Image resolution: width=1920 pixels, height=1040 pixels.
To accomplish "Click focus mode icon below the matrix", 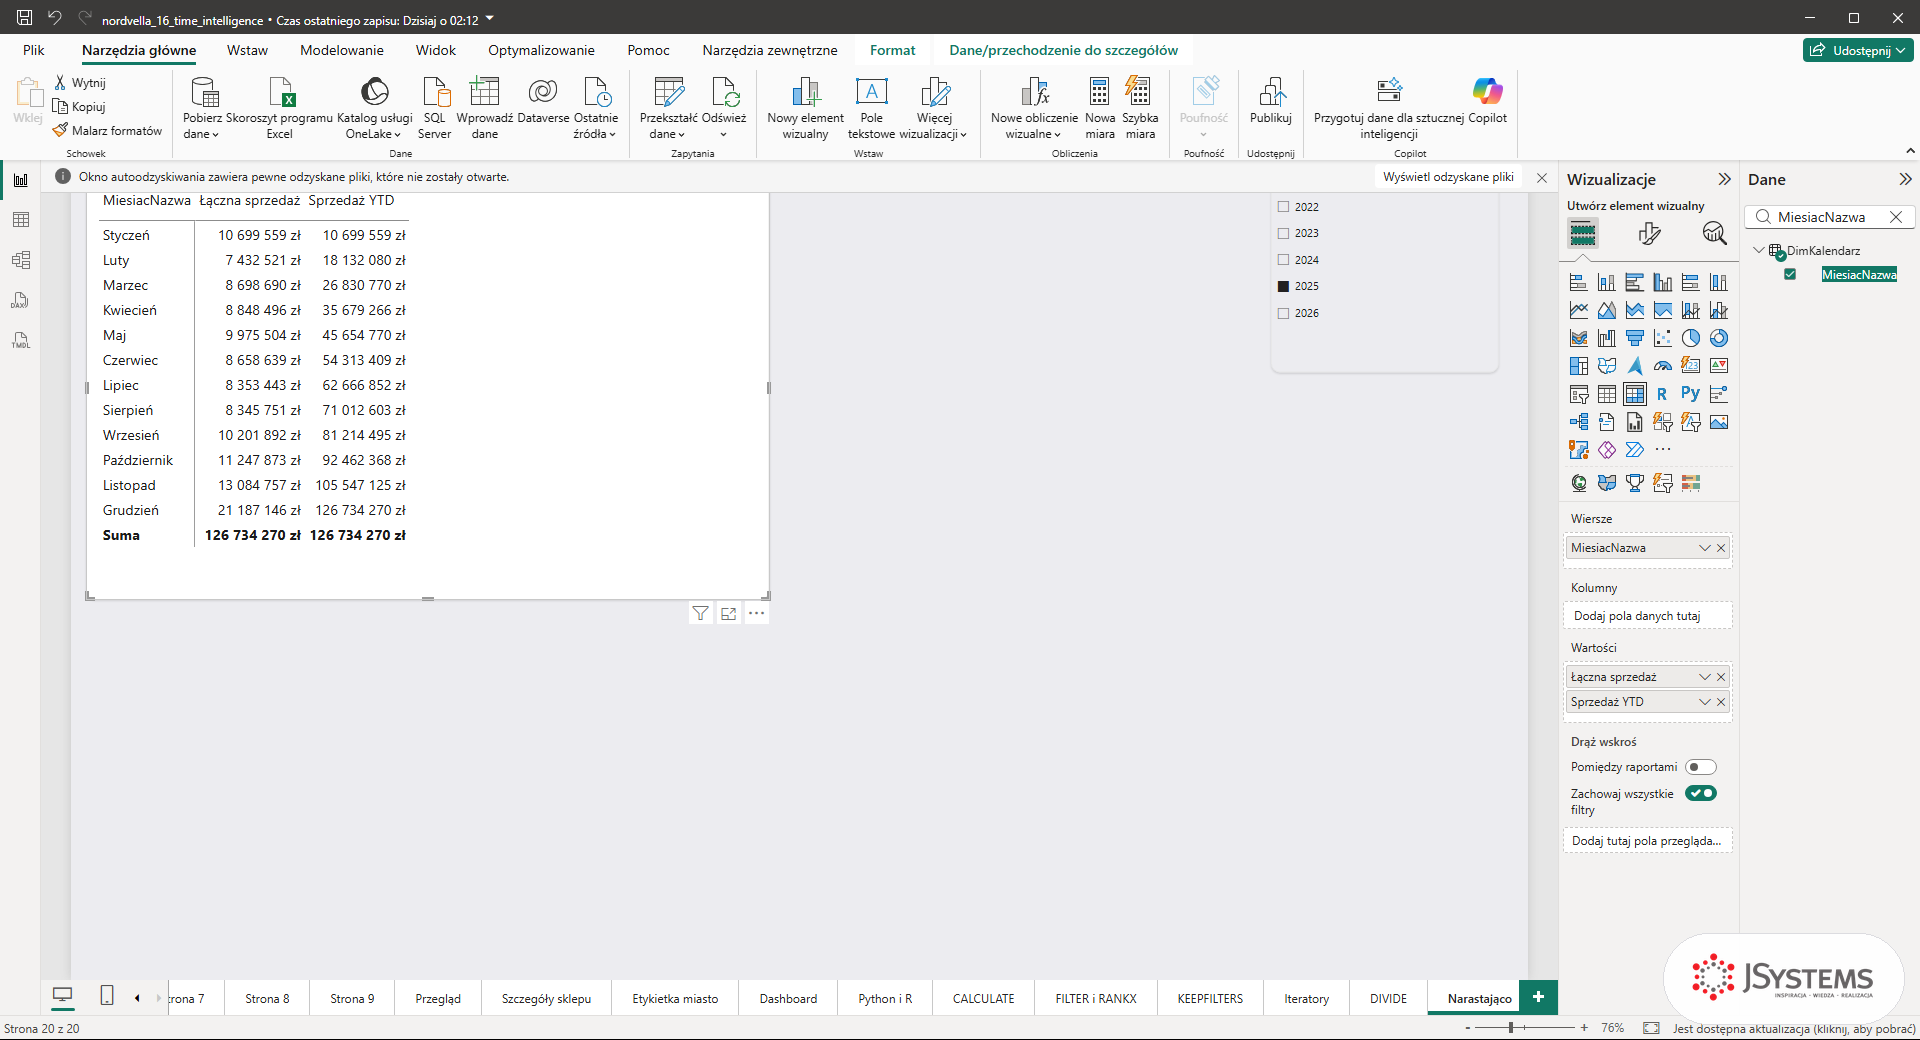I will [728, 613].
